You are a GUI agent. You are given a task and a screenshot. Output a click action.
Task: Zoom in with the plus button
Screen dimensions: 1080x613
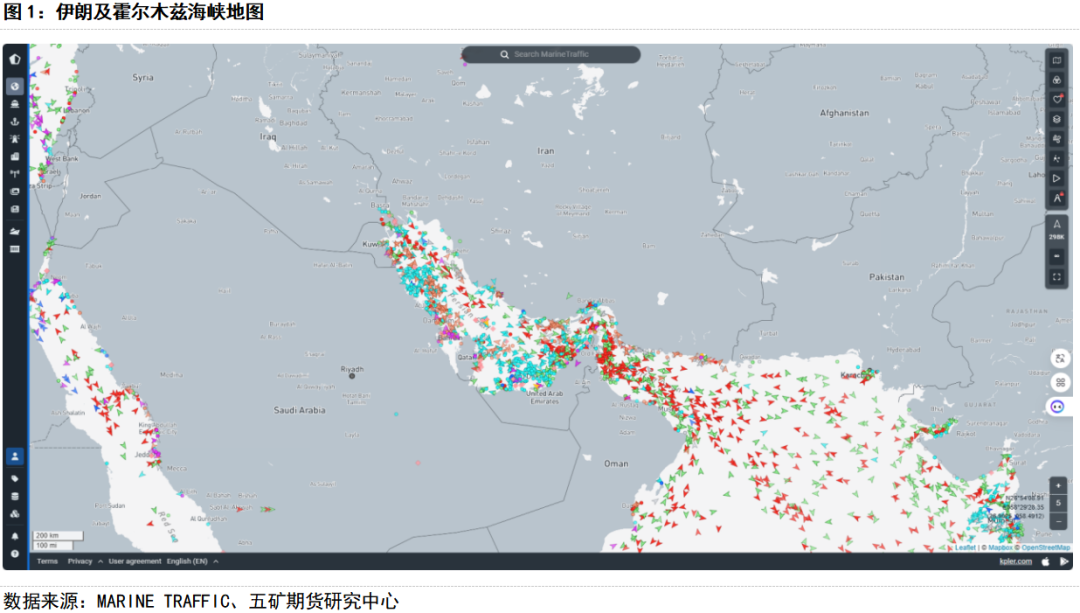1058,485
